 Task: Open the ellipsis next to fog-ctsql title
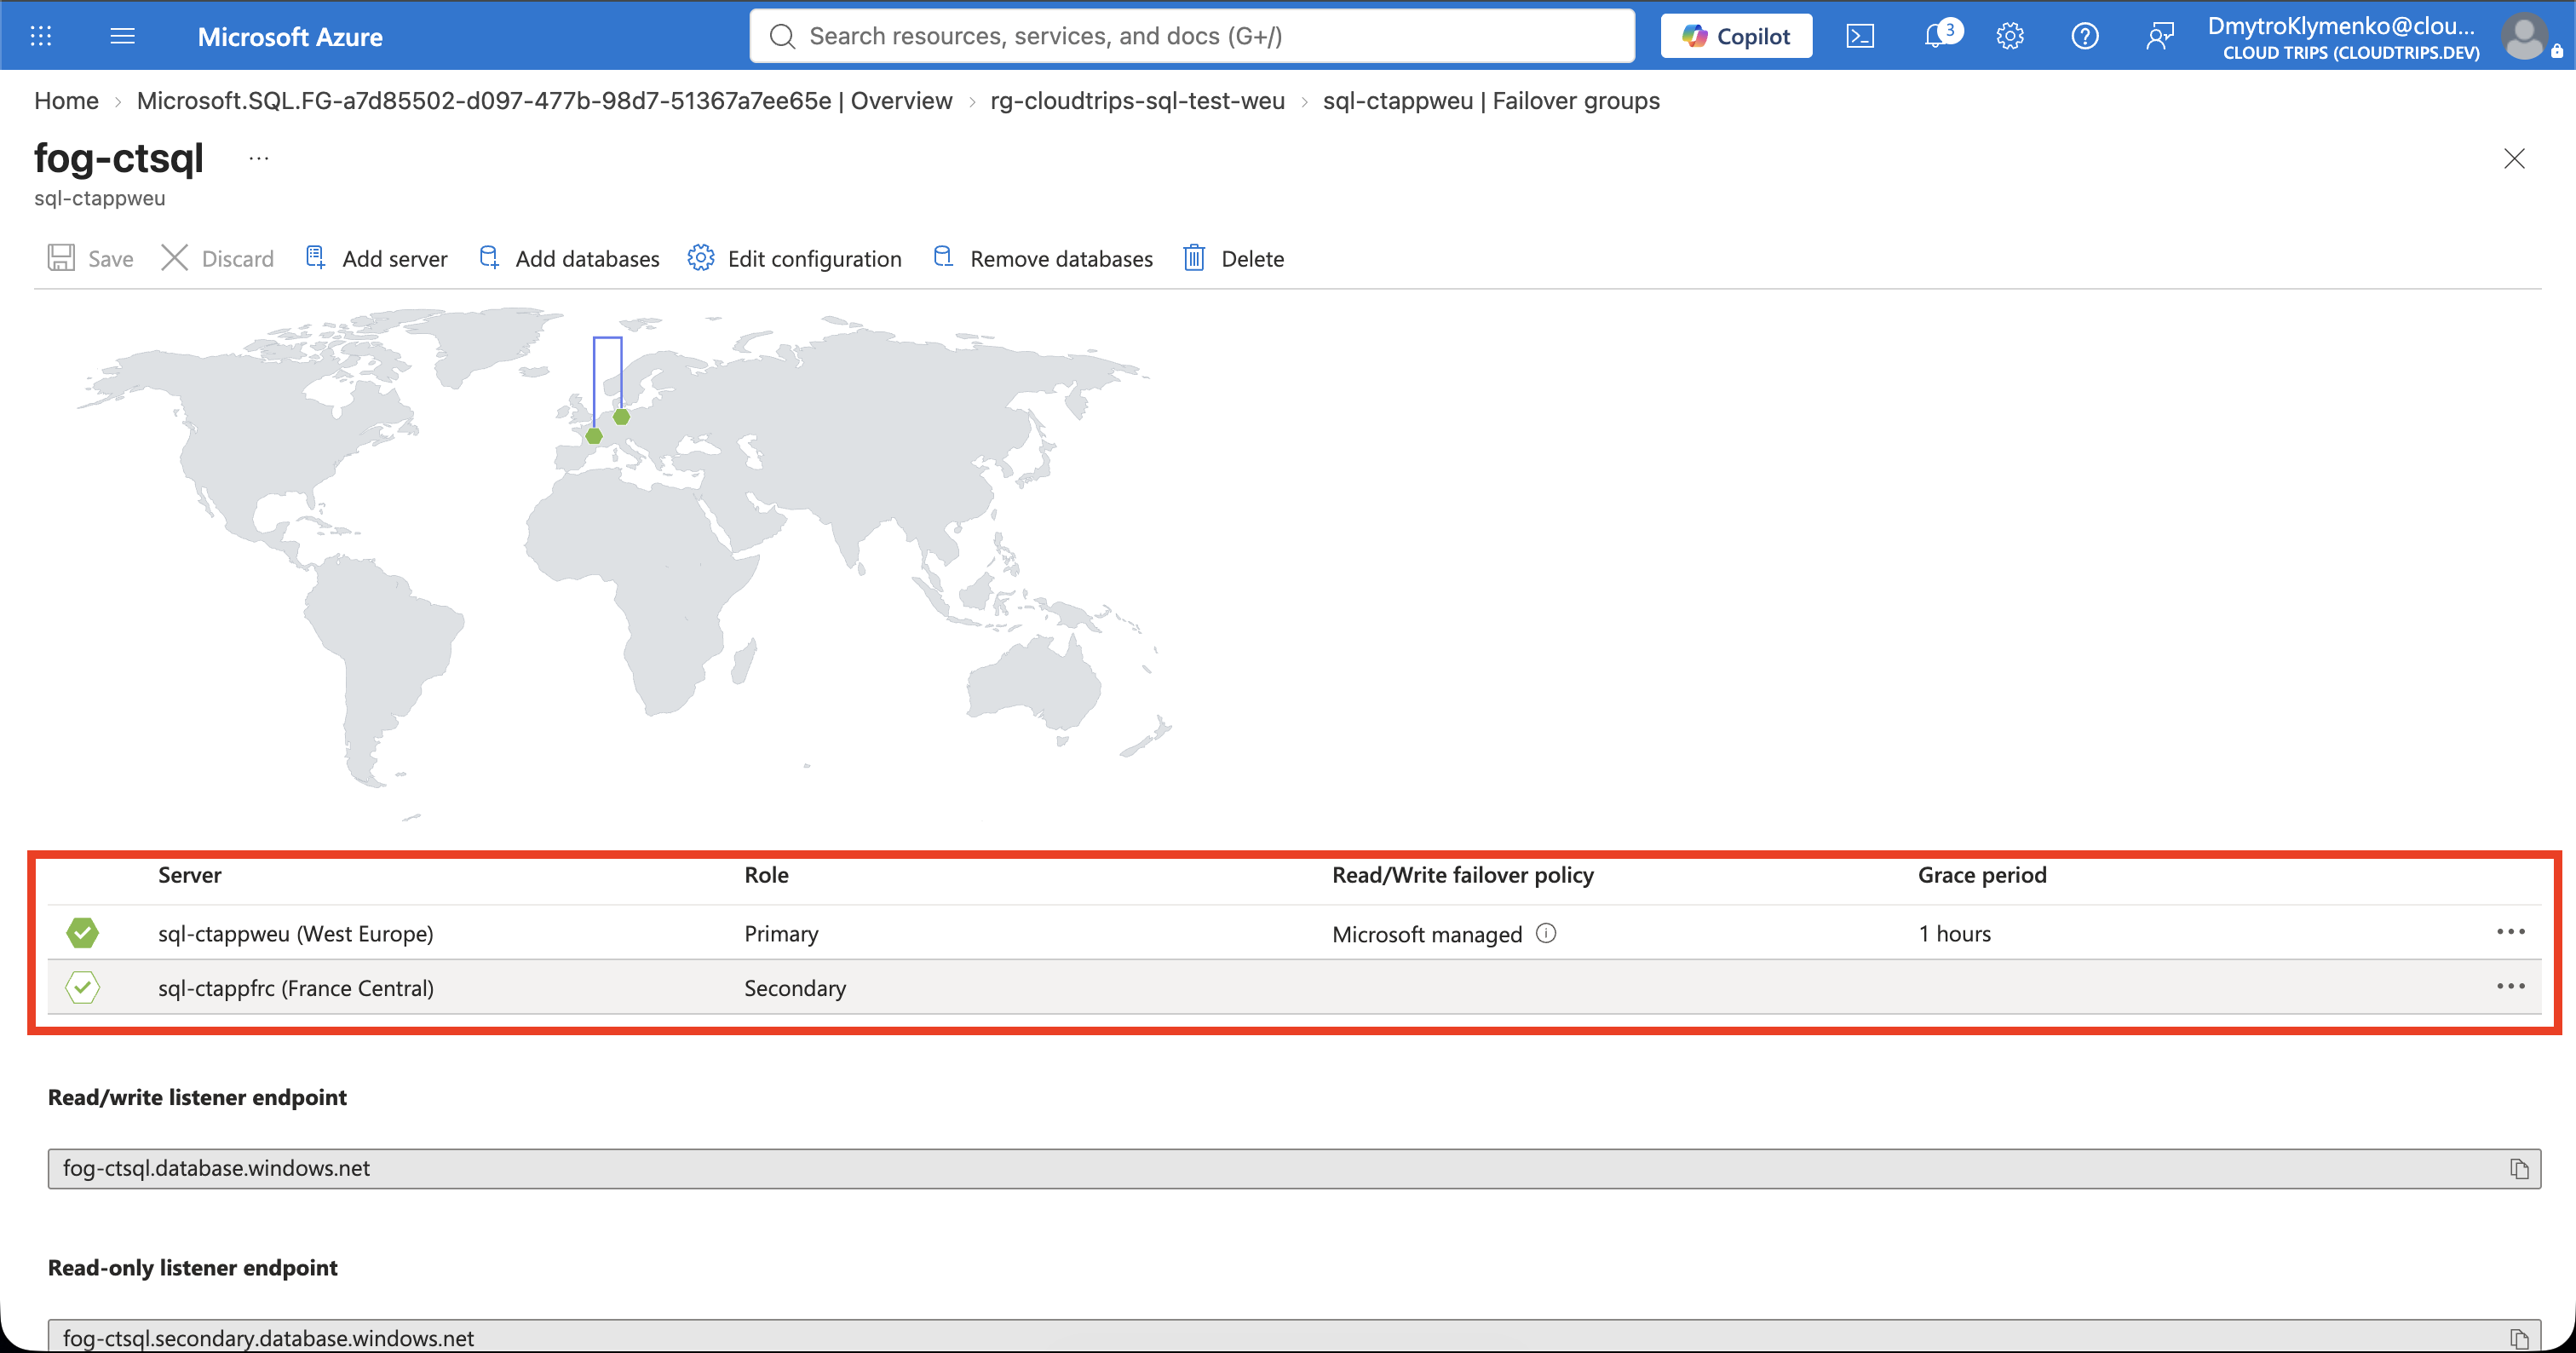click(x=259, y=158)
